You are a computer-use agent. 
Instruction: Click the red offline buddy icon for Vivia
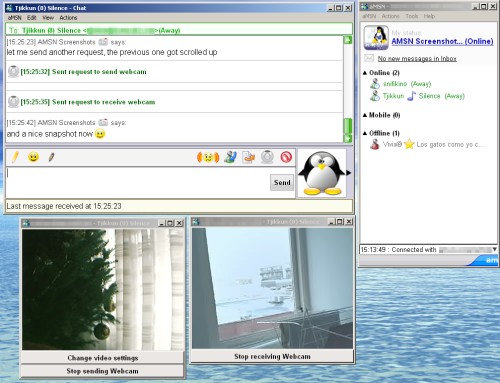375,144
